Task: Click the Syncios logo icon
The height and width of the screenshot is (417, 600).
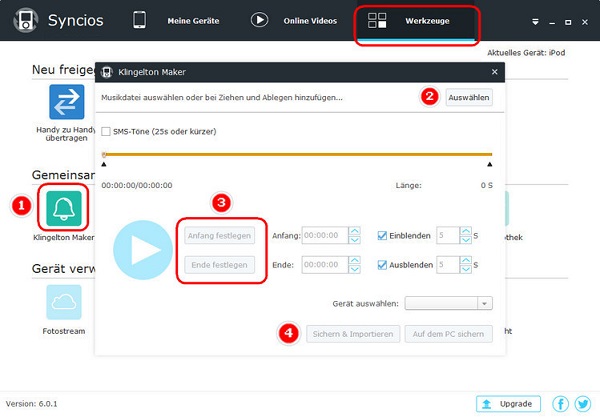Action: coord(25,20)
